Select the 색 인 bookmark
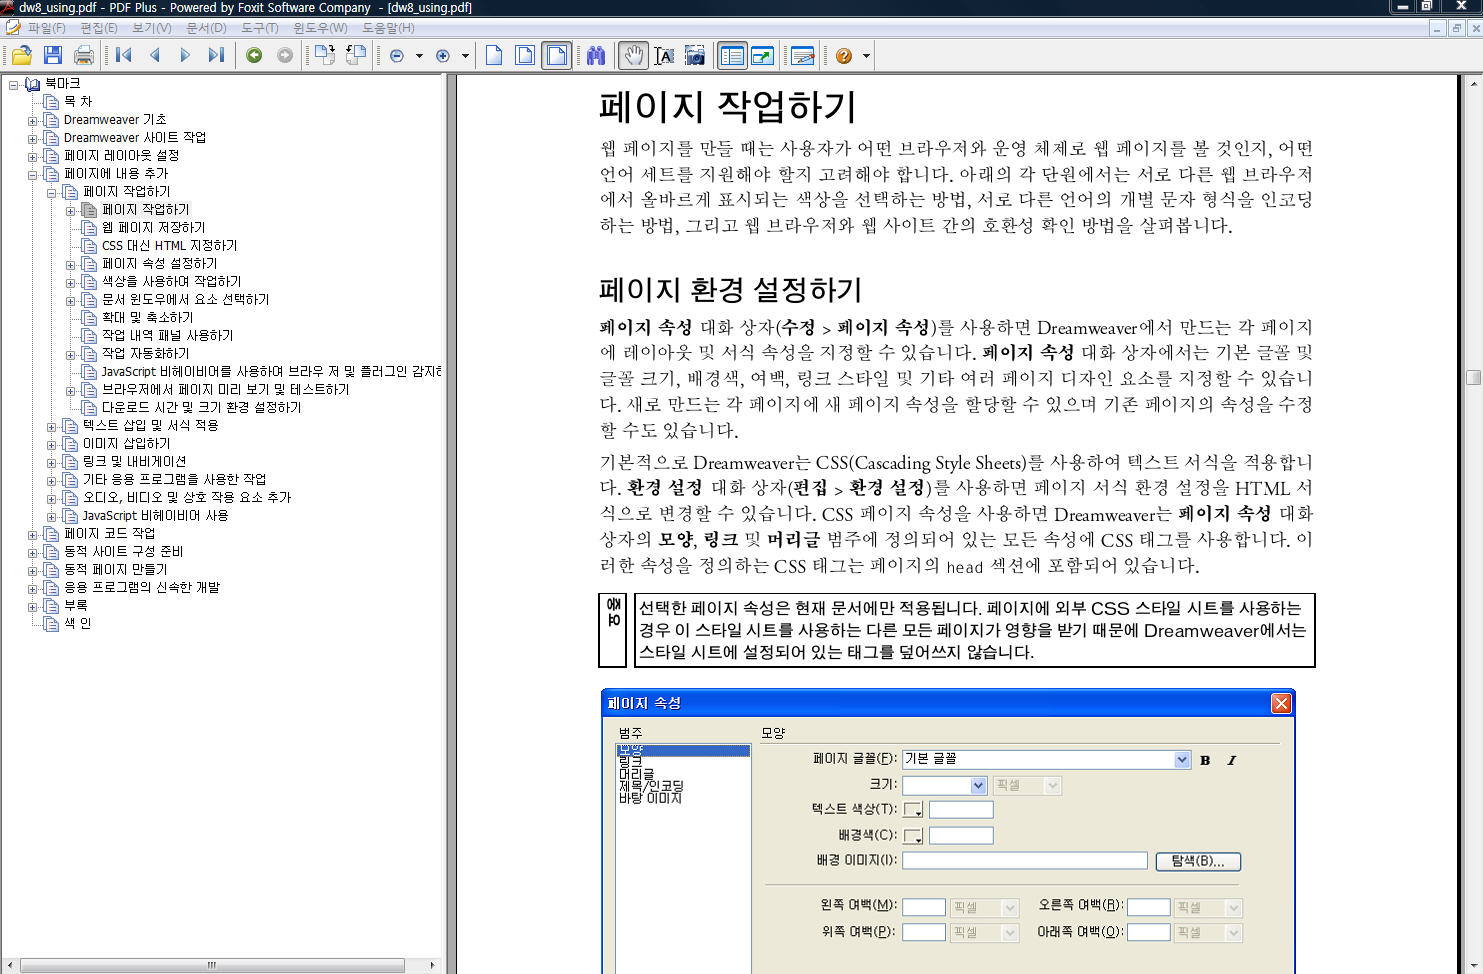The height and width of the screenshot is (974, 1483). pyautogui.click(x=78, y=623)
